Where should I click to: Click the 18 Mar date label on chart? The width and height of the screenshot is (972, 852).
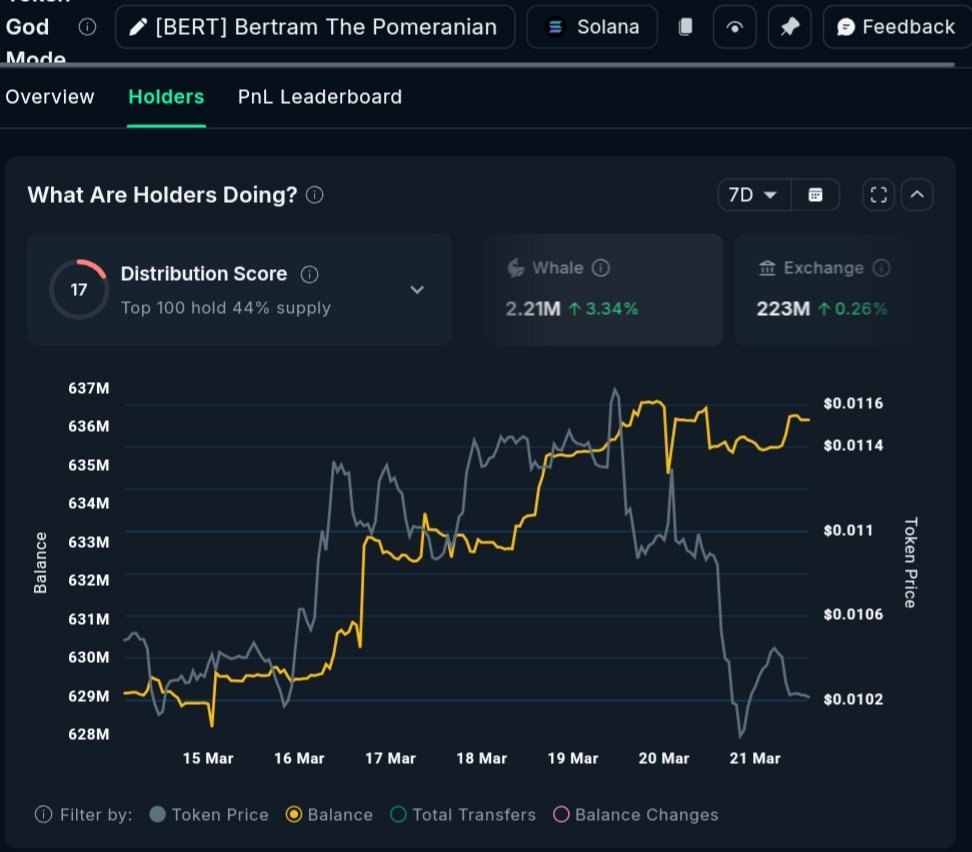482,758
